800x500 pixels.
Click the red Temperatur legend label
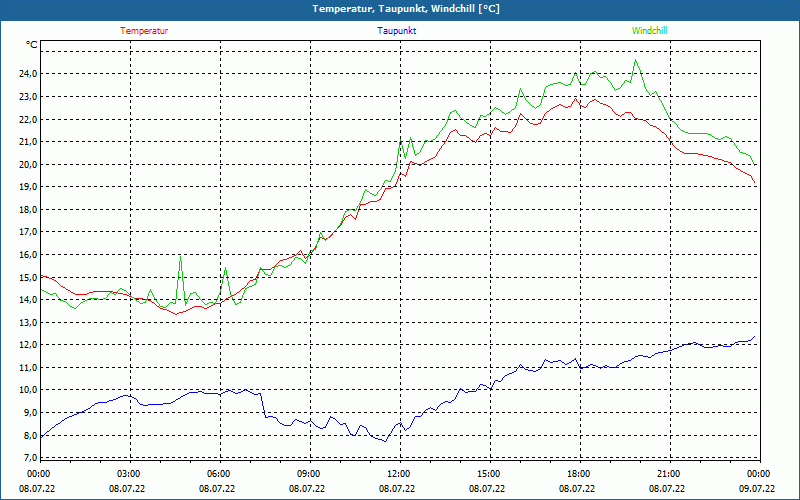pos(144,31)
